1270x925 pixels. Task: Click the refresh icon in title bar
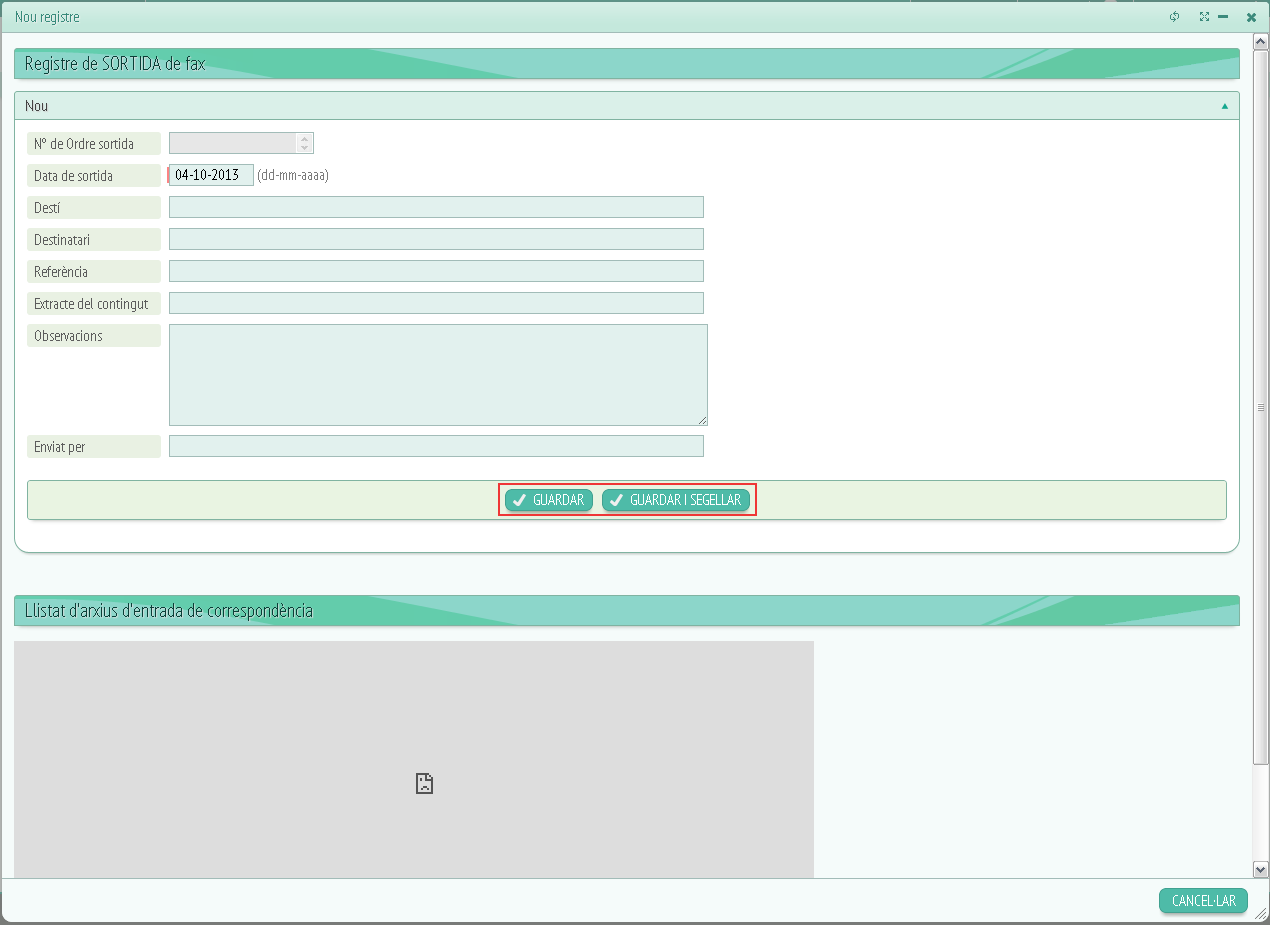point(1175,17)
